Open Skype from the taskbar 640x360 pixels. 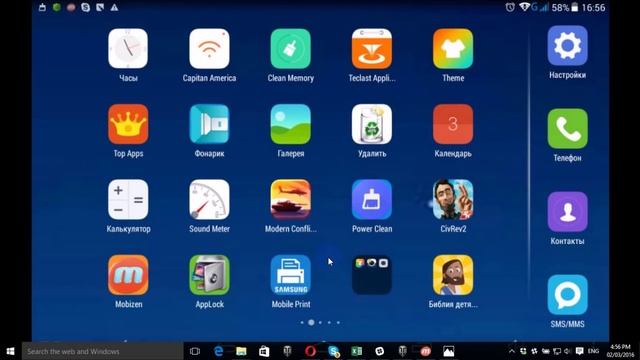pos(333,351)
